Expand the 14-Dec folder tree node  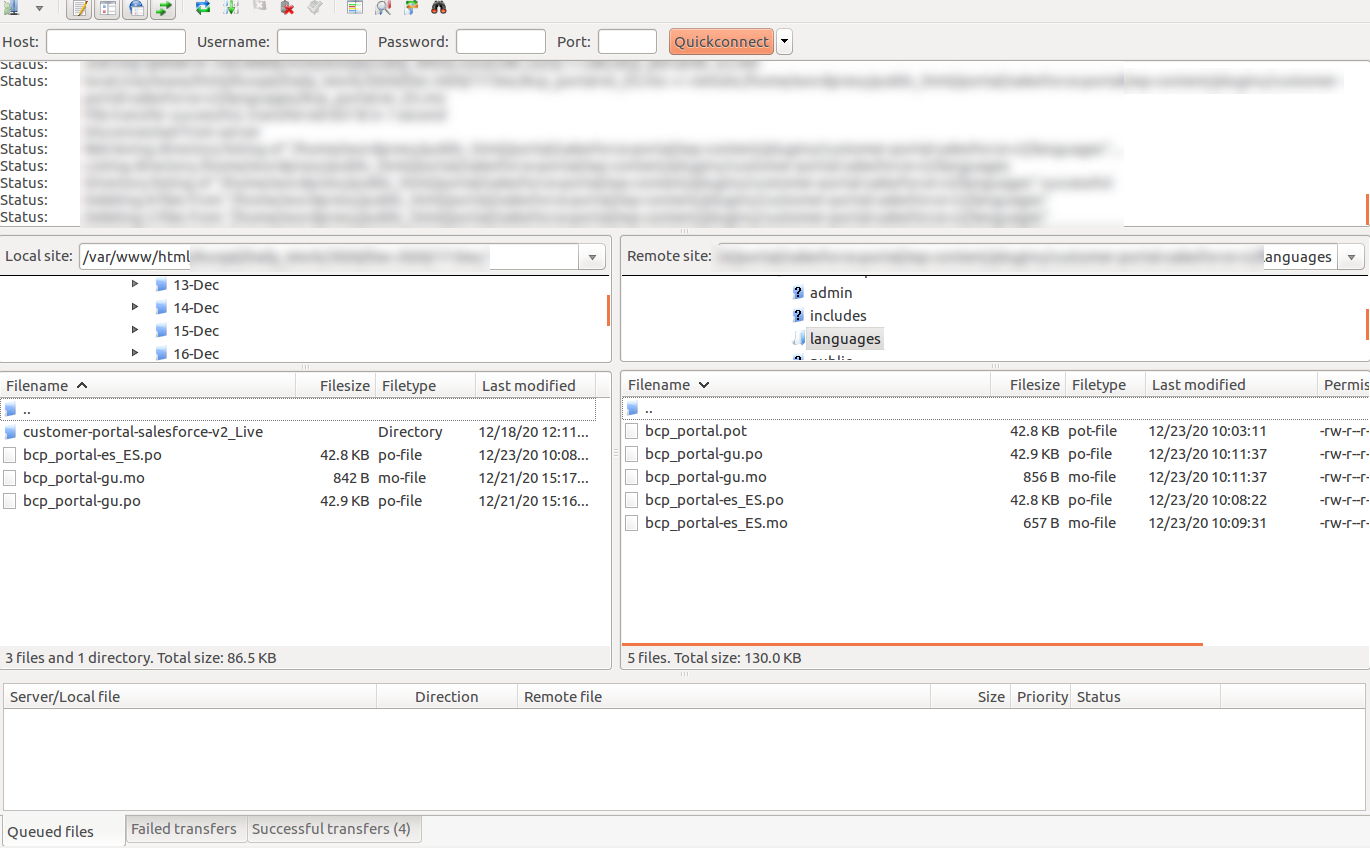click(136, 308)
